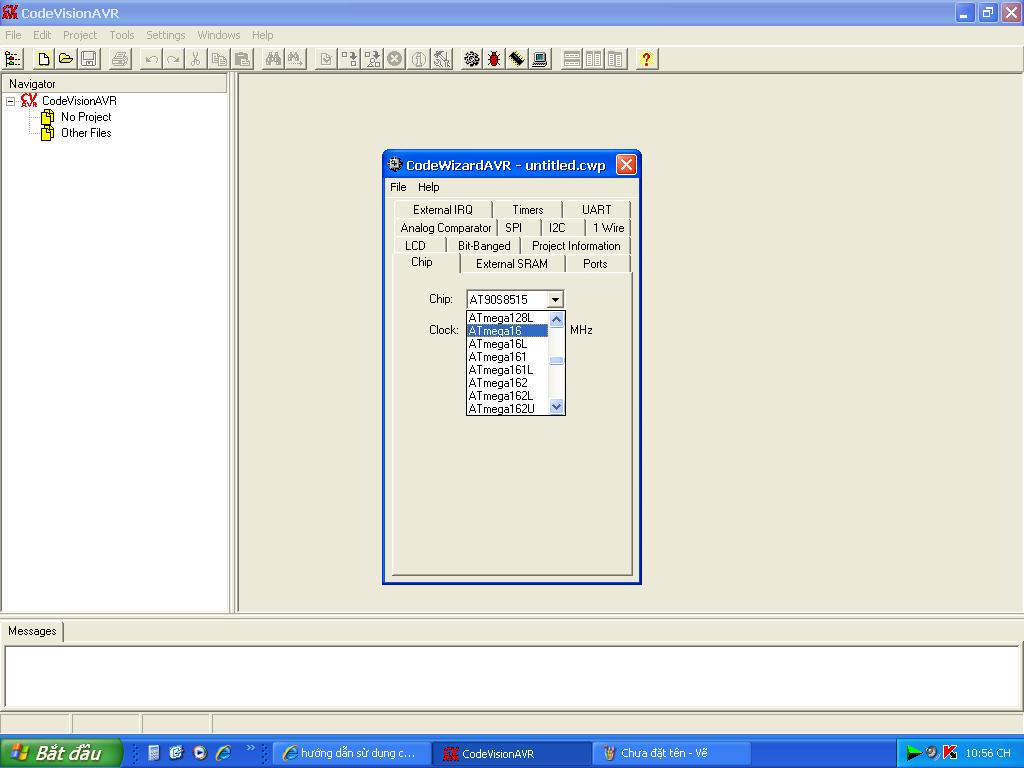Open the main File menu
Image resolution: width=1024 pixels, height=768 pixels.
13,35
